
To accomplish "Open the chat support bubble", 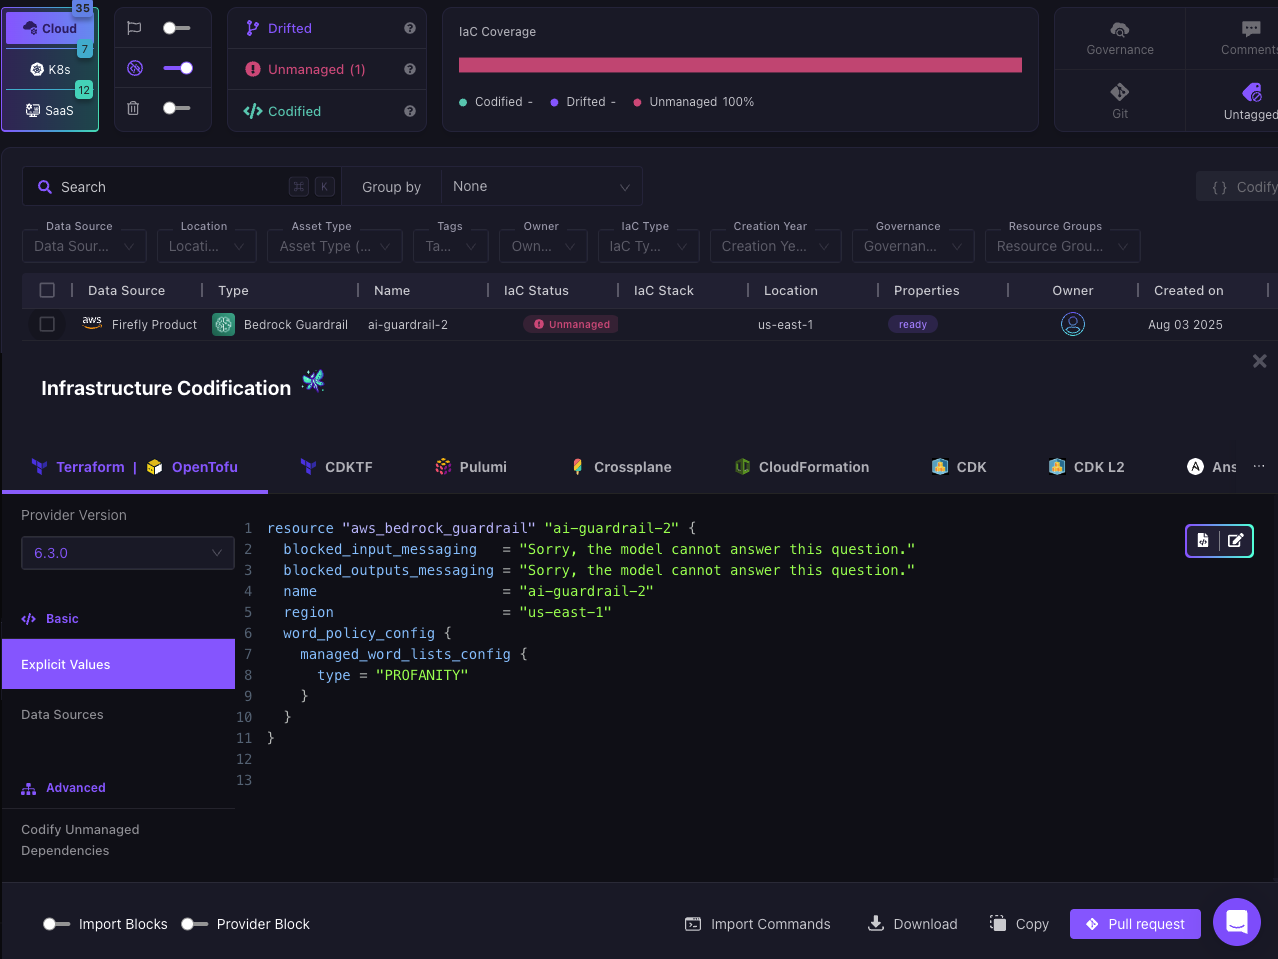I will coord(1237,922).
